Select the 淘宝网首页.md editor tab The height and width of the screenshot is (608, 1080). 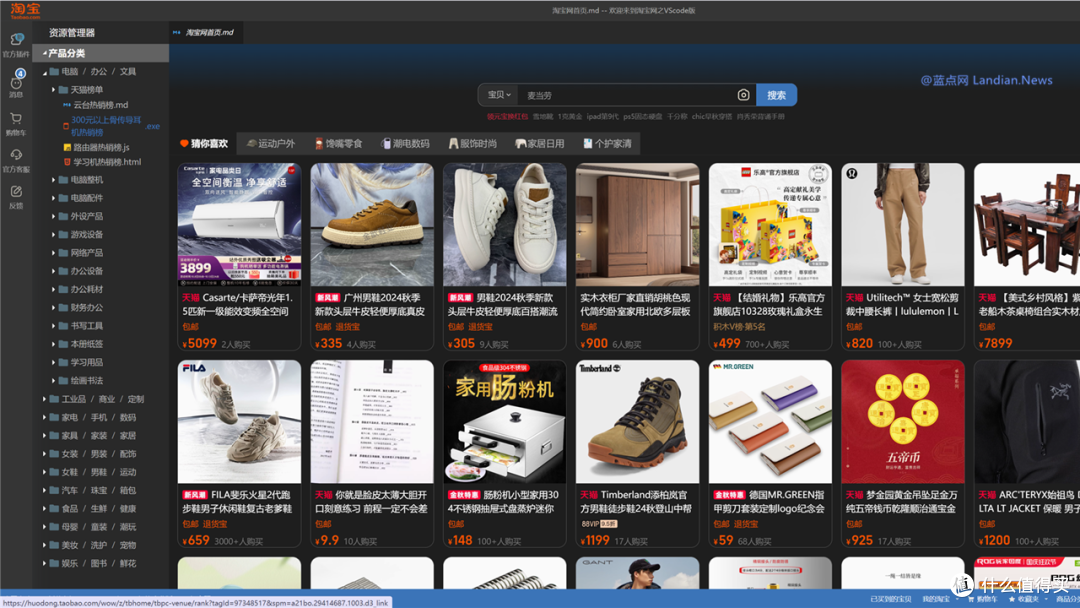click(205, 32)
